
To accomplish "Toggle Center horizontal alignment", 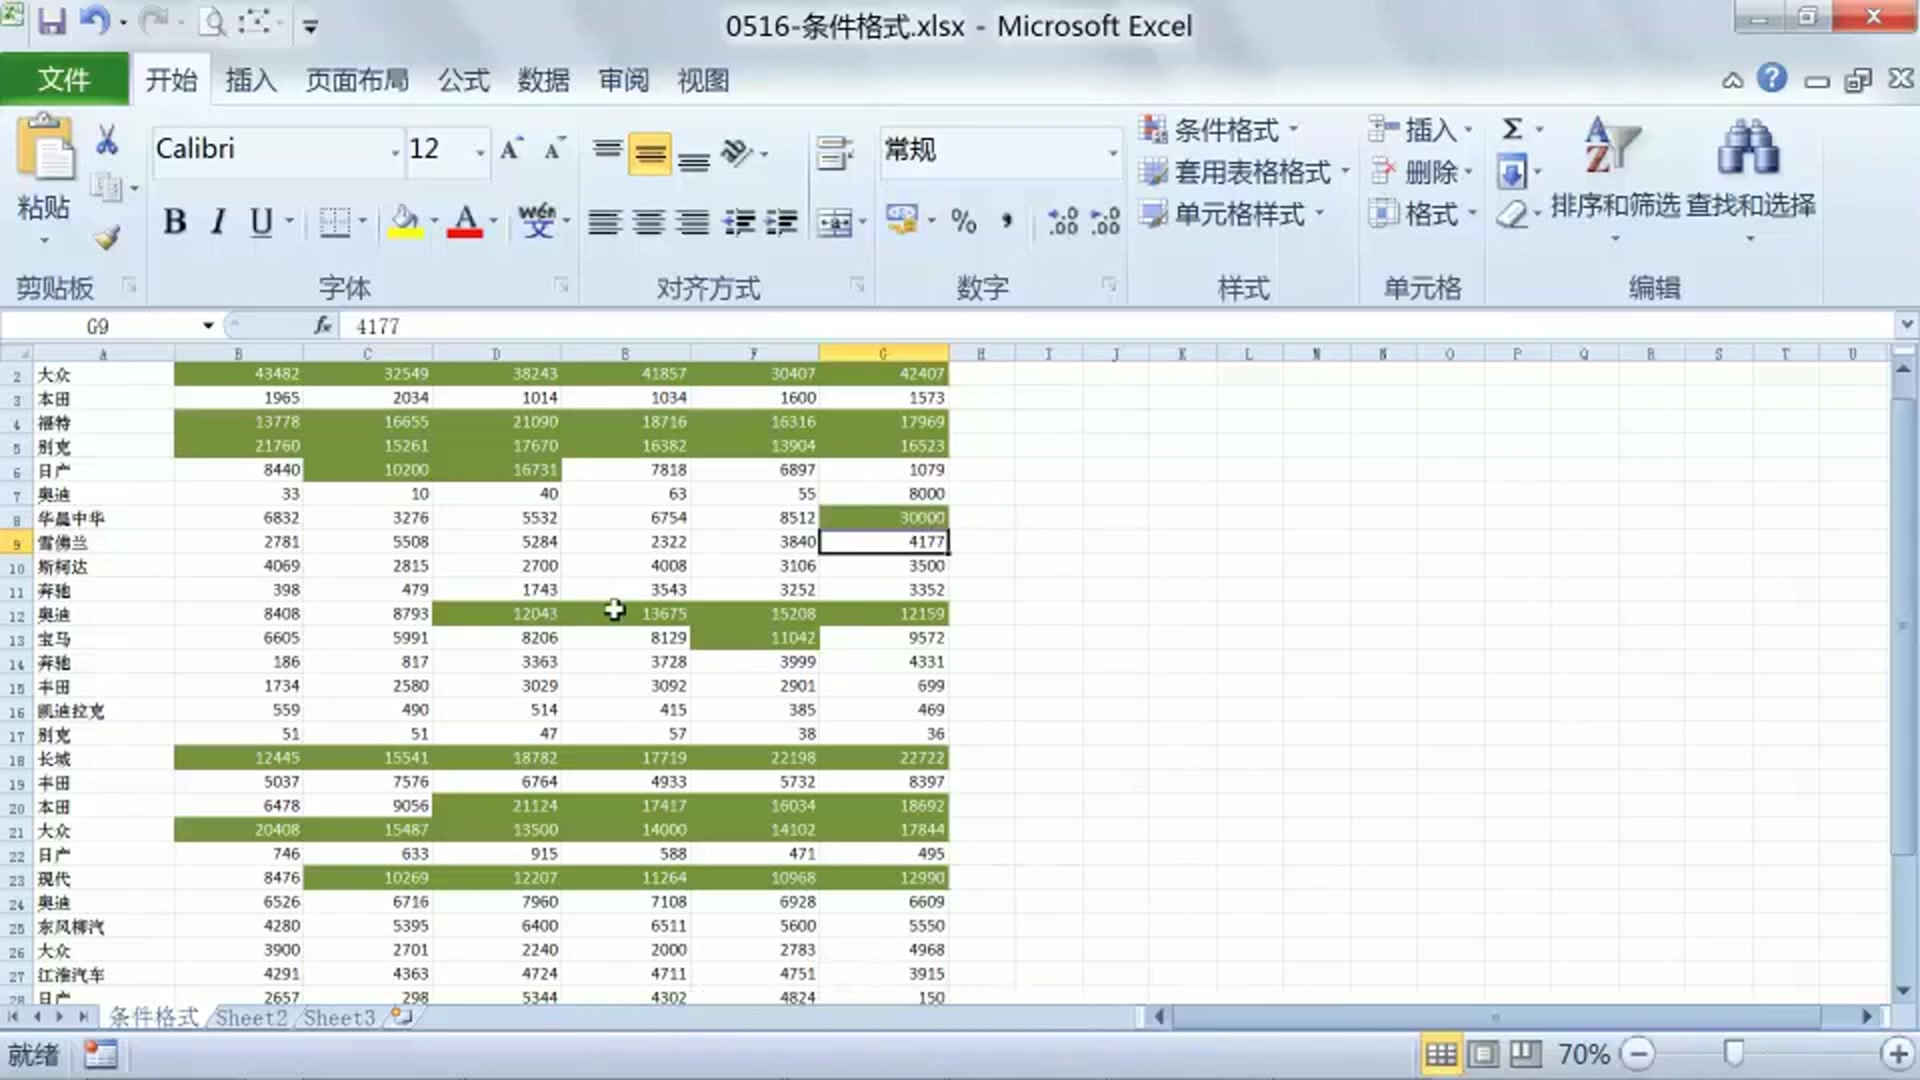I will click(648, 222).
